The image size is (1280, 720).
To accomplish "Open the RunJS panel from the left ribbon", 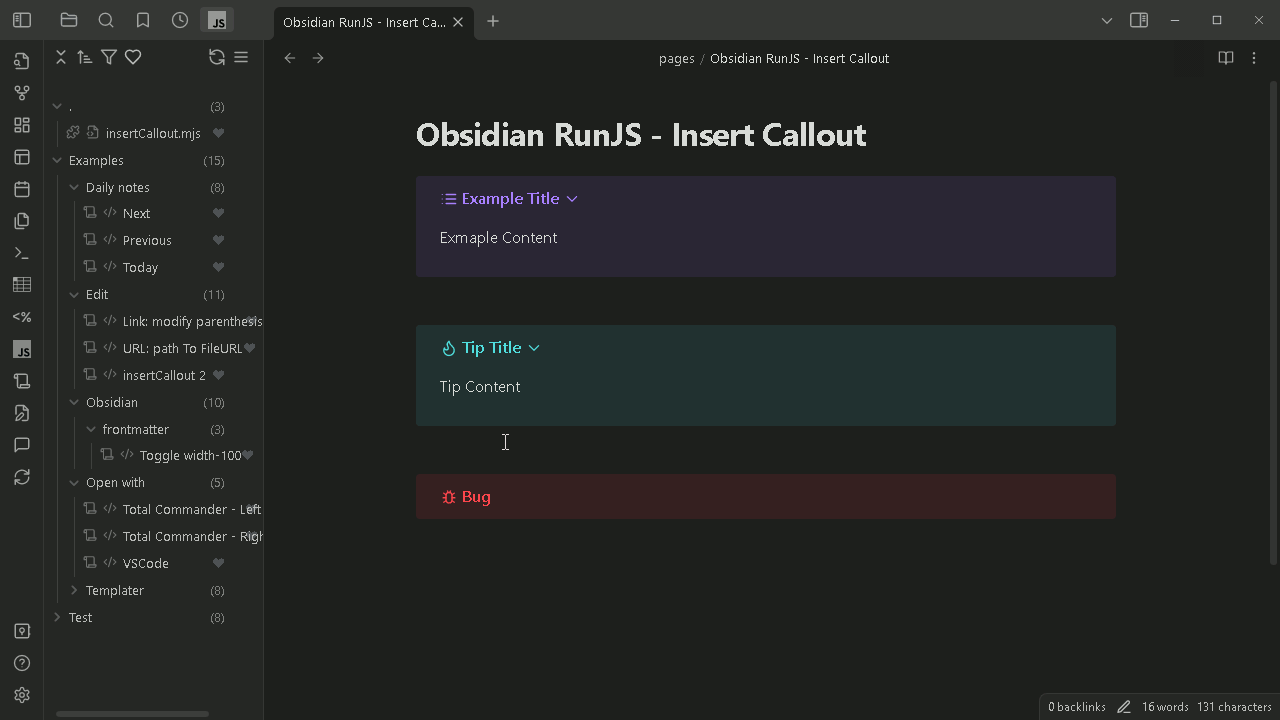I will 20,349.
